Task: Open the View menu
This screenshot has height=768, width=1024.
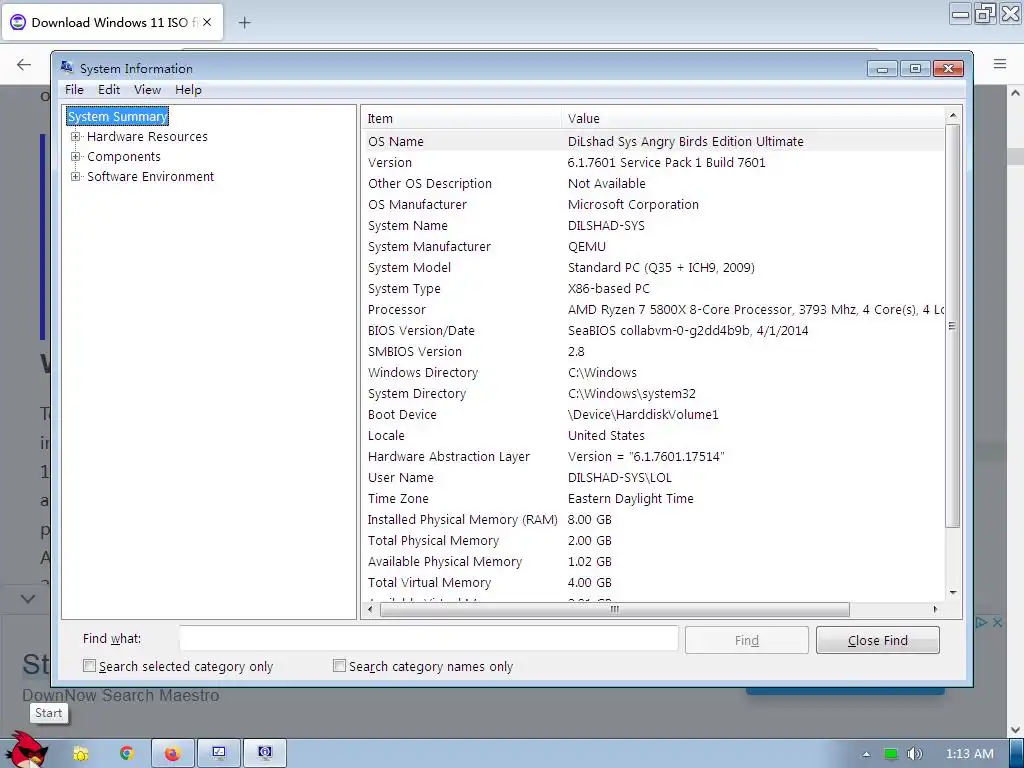Action: click(x=148, y=89)
